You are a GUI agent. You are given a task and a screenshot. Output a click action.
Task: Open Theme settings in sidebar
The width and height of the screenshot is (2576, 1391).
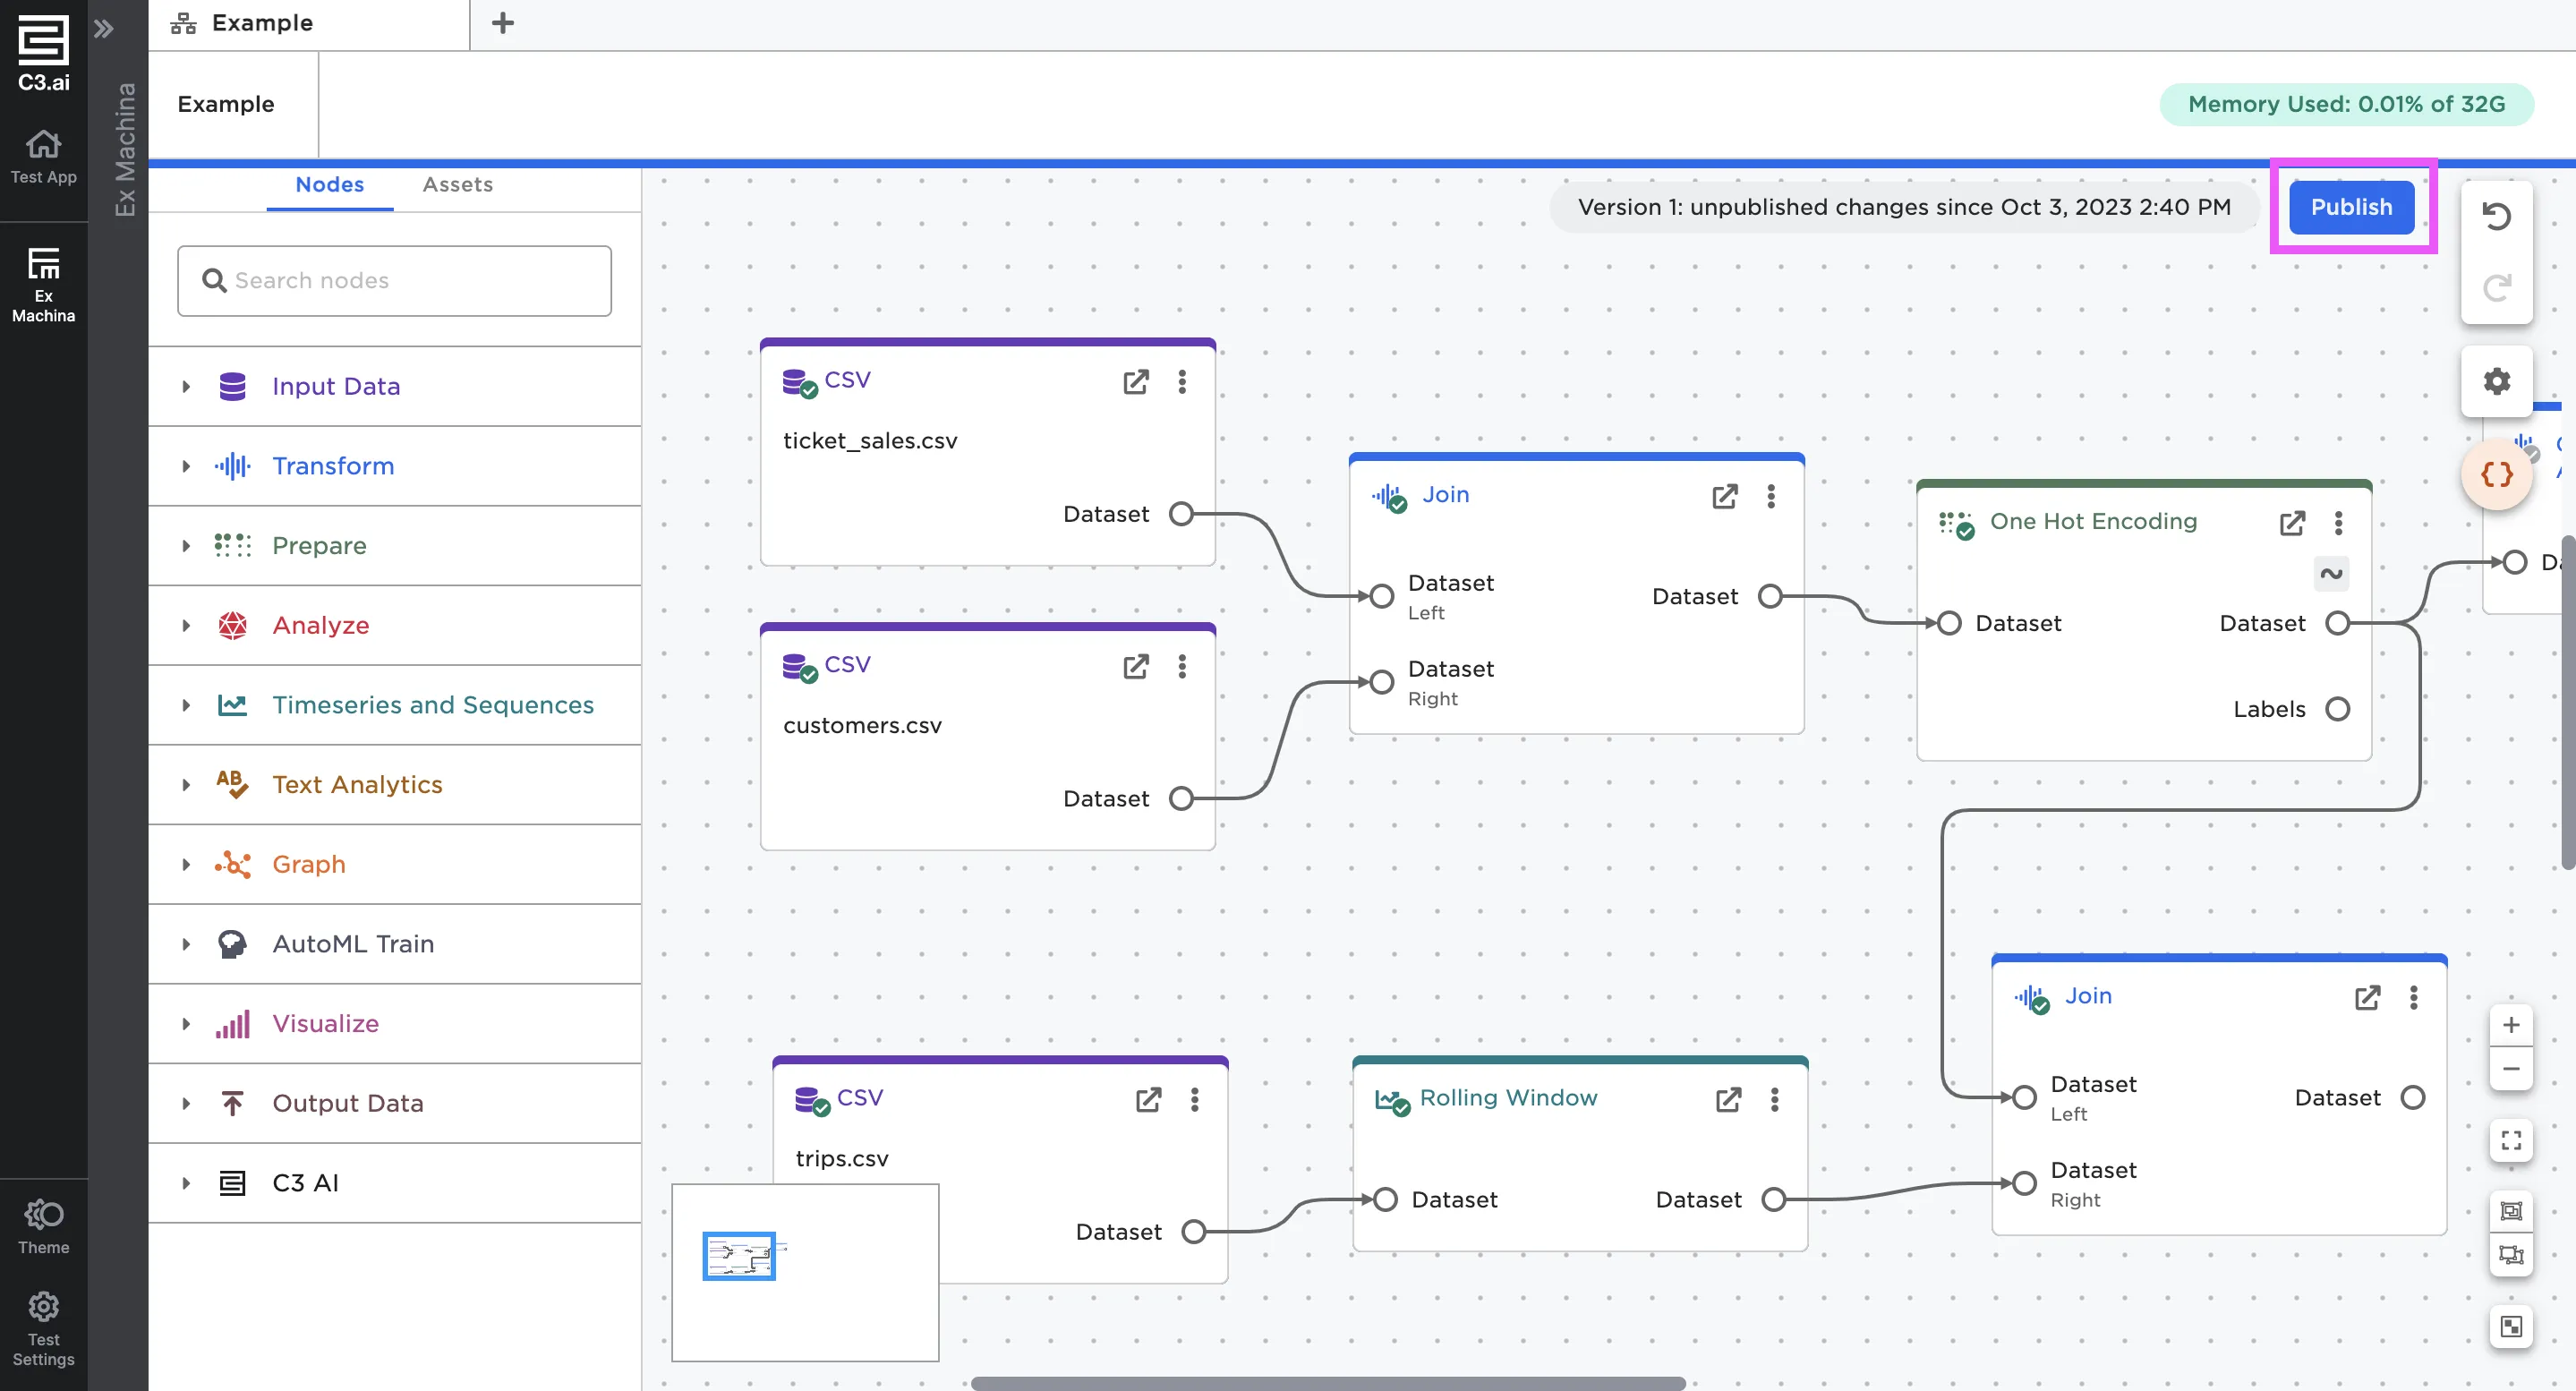click(x=43, y=1226)
